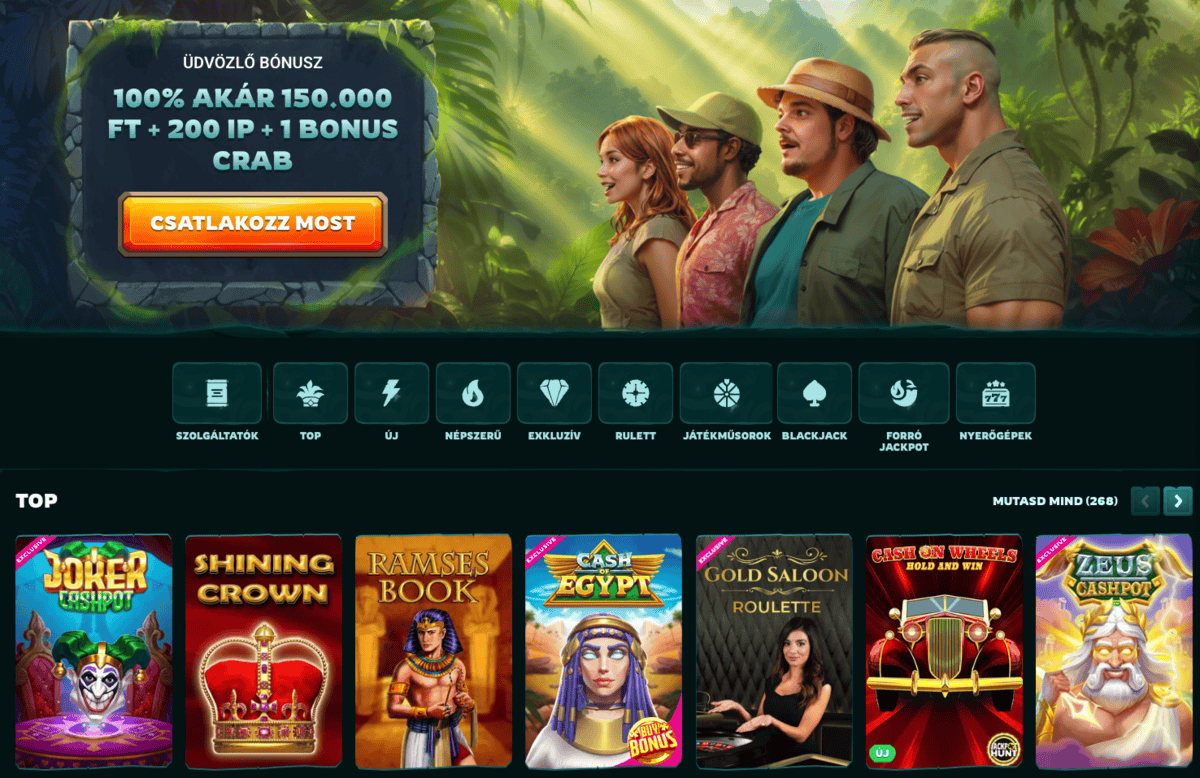Open the Exkluzív diamond category

point(554,393)
